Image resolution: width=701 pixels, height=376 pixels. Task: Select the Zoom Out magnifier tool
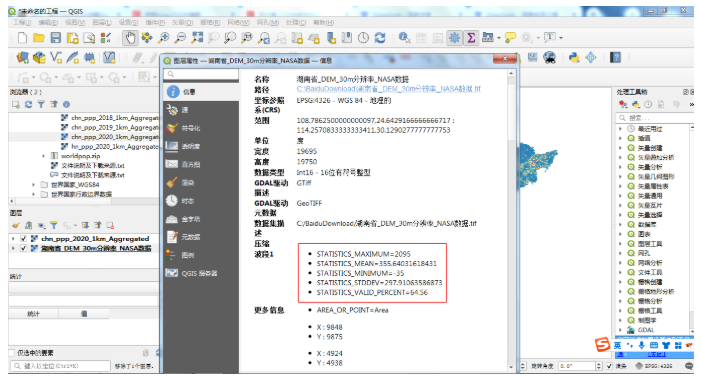point(180,38)
